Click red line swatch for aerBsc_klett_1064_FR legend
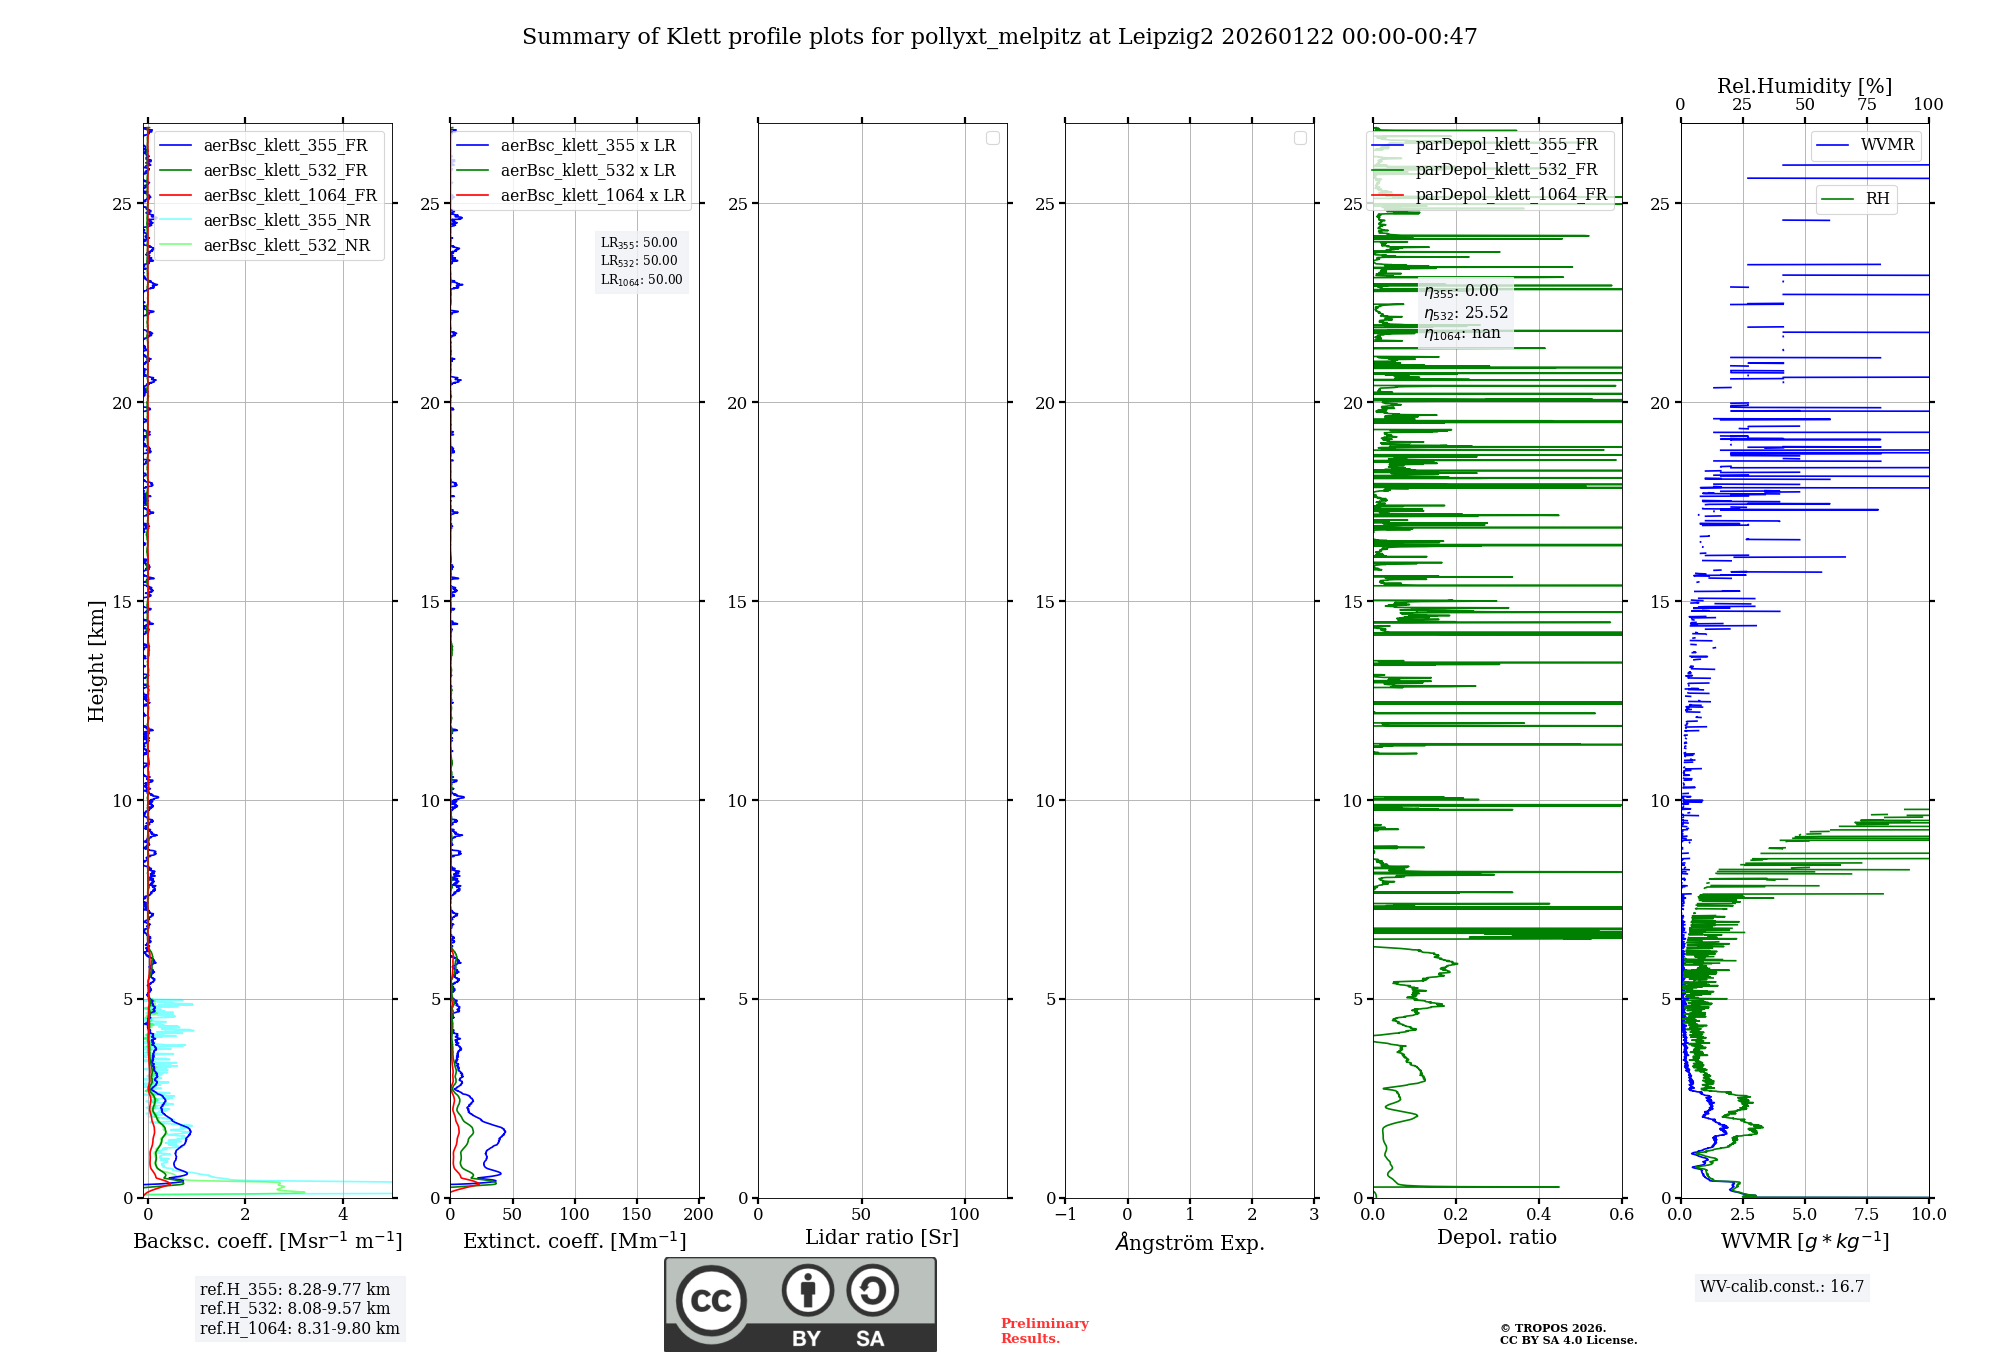The image size is (2000, 1360). point(175,196)
